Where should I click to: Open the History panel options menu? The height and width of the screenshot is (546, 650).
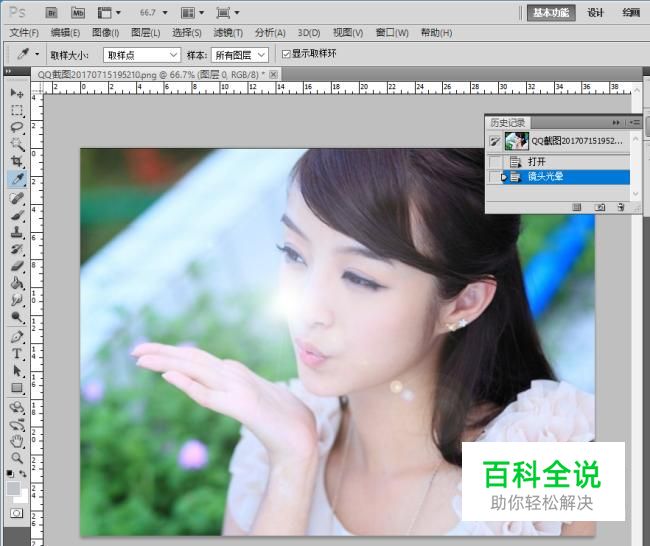pyautogui.click(x=635, y=122)
